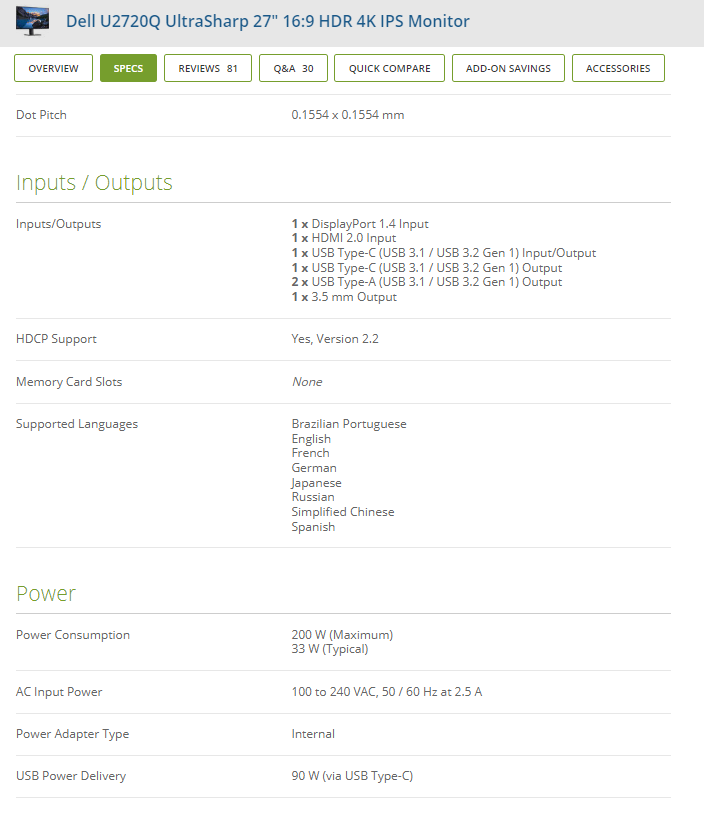Click the AC Input Power label

click(59, 692)
